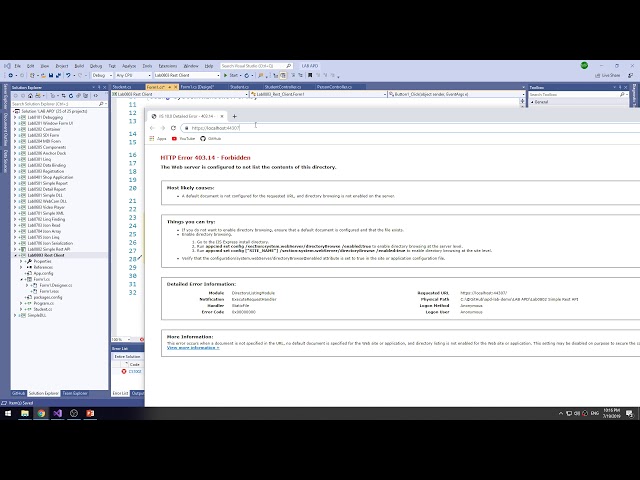Start debugging with the green Start button
Screen dimensions: 640x480
pyautogui.click(x=231, y=76)
